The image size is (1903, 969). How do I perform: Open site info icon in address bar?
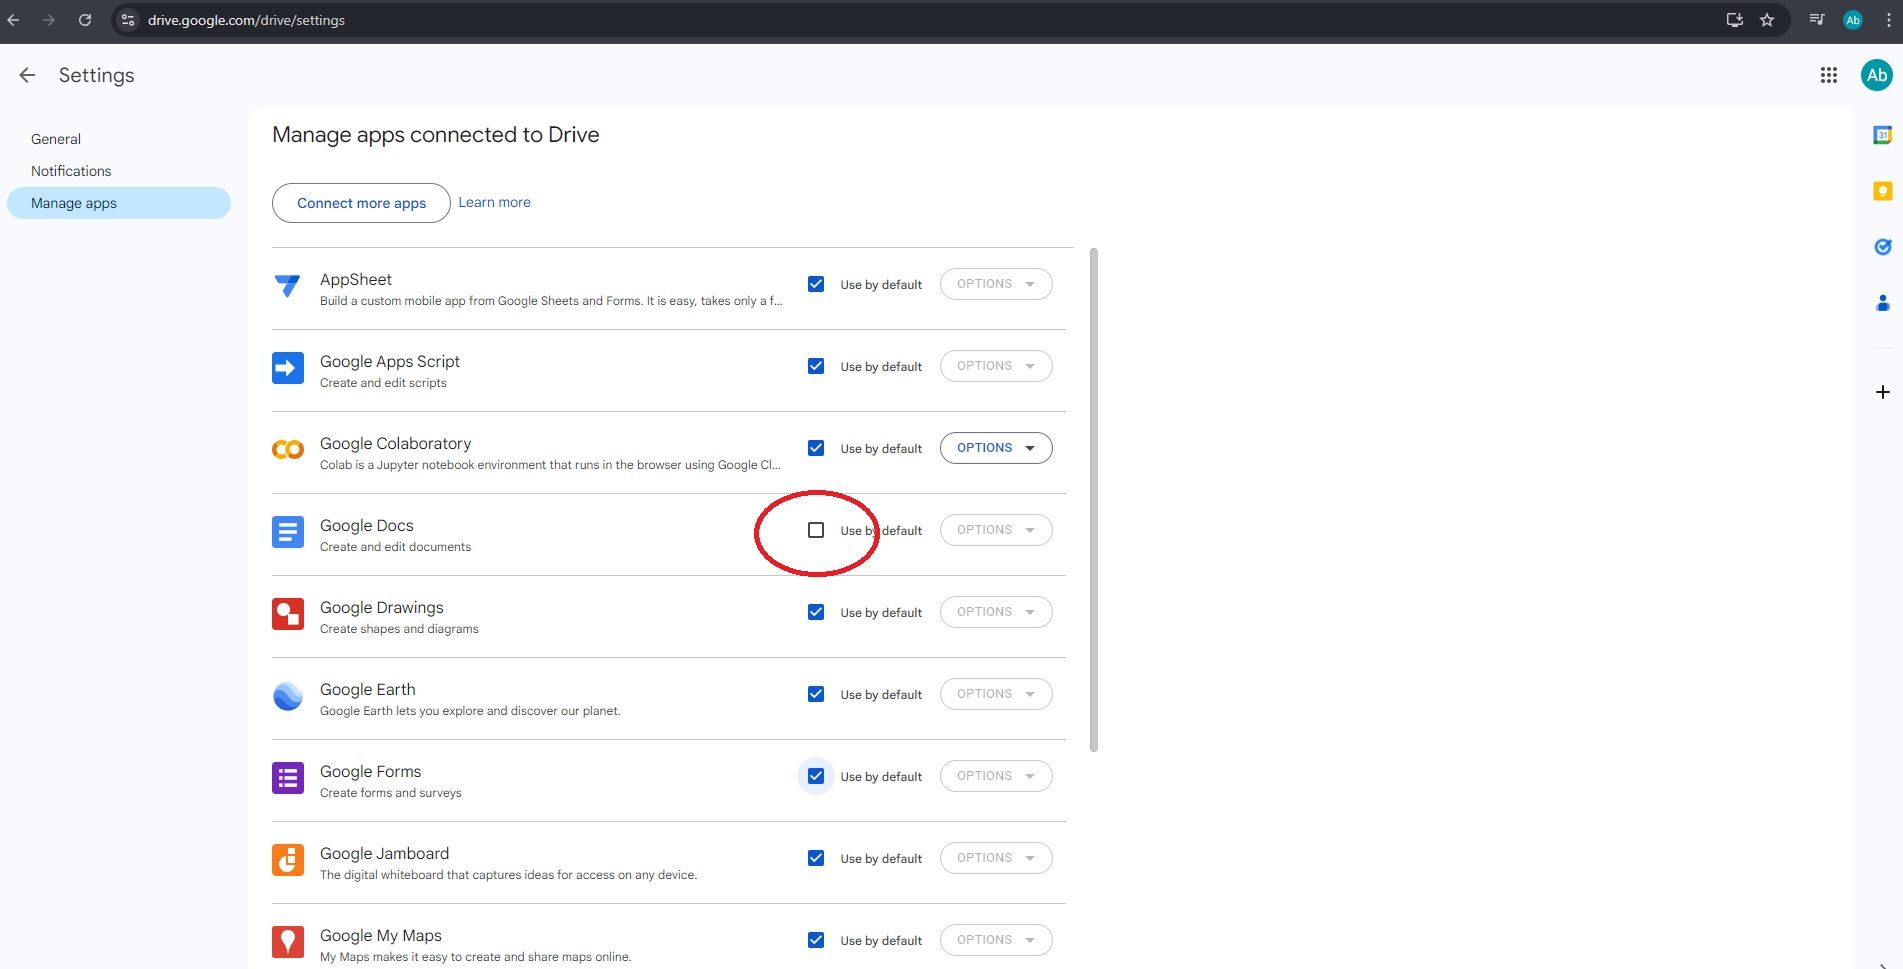[128, 20]
